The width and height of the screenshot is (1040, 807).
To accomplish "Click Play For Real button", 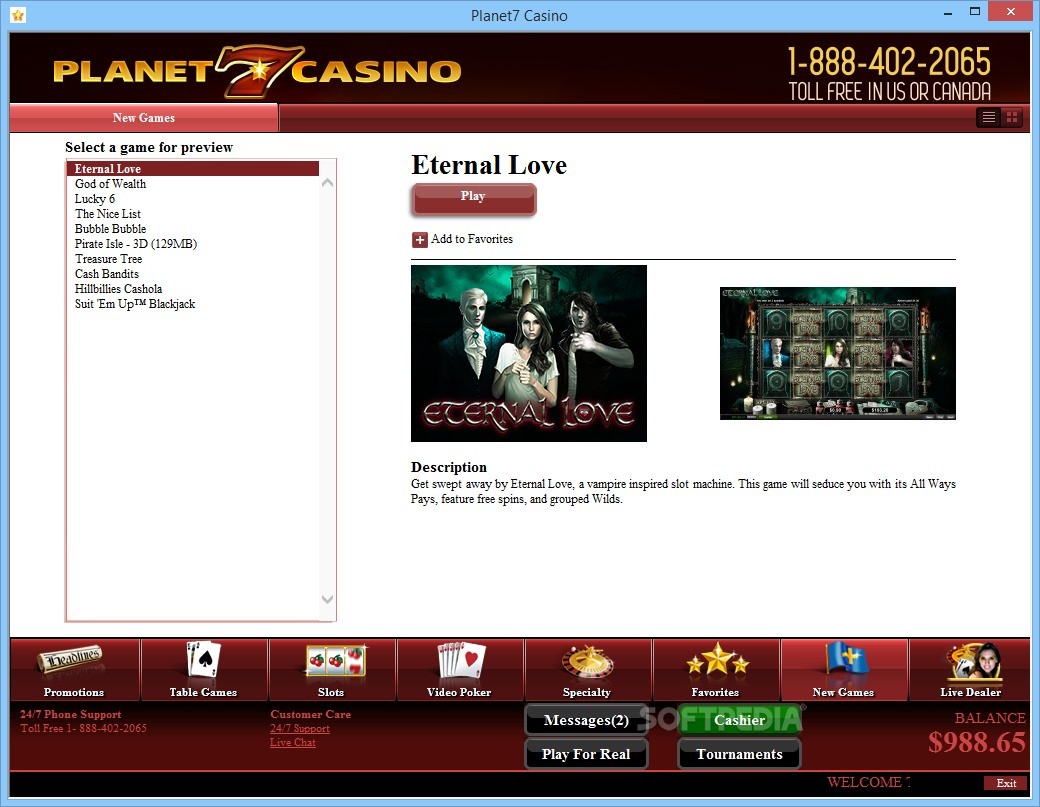I will [x=586, y=754].
